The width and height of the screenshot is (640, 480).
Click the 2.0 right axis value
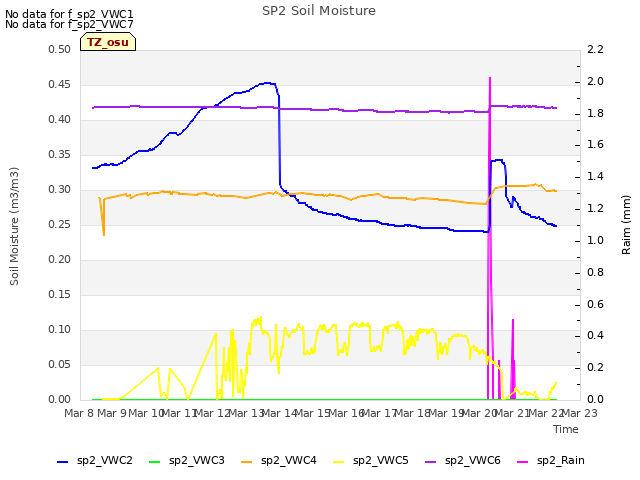tap(595, 81)
